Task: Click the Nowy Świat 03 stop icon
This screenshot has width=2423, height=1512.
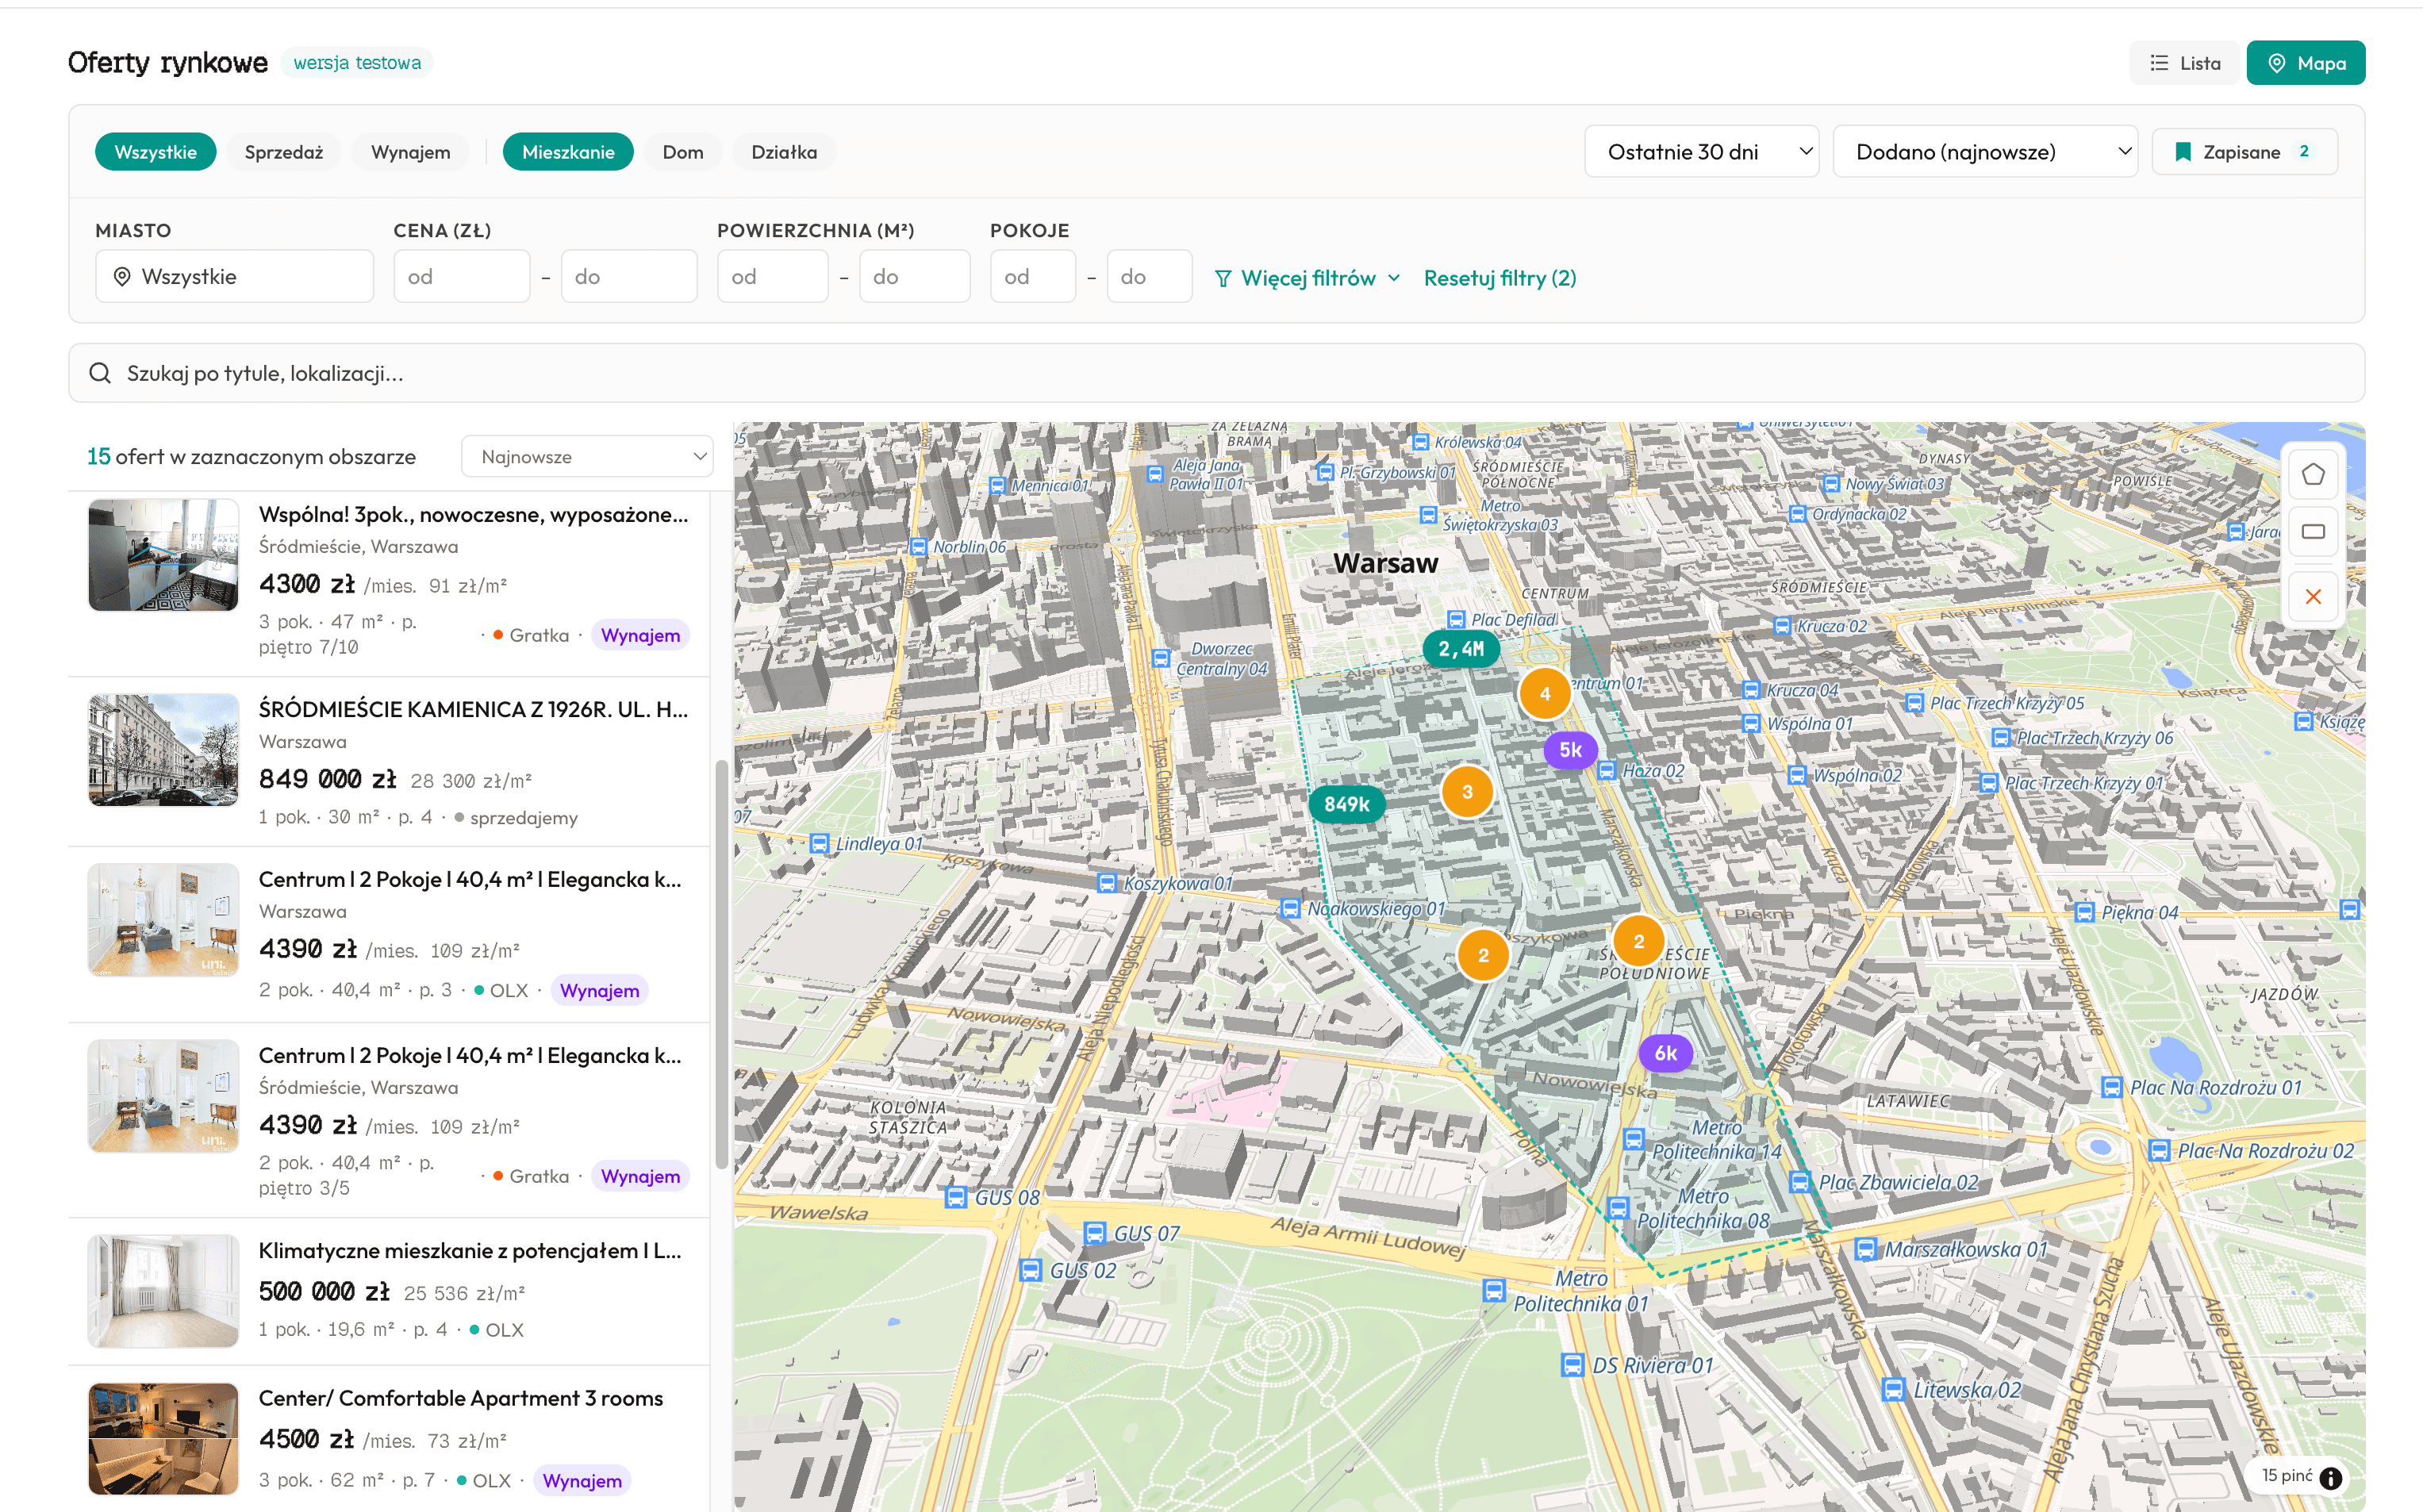Action: point(1831,484)
